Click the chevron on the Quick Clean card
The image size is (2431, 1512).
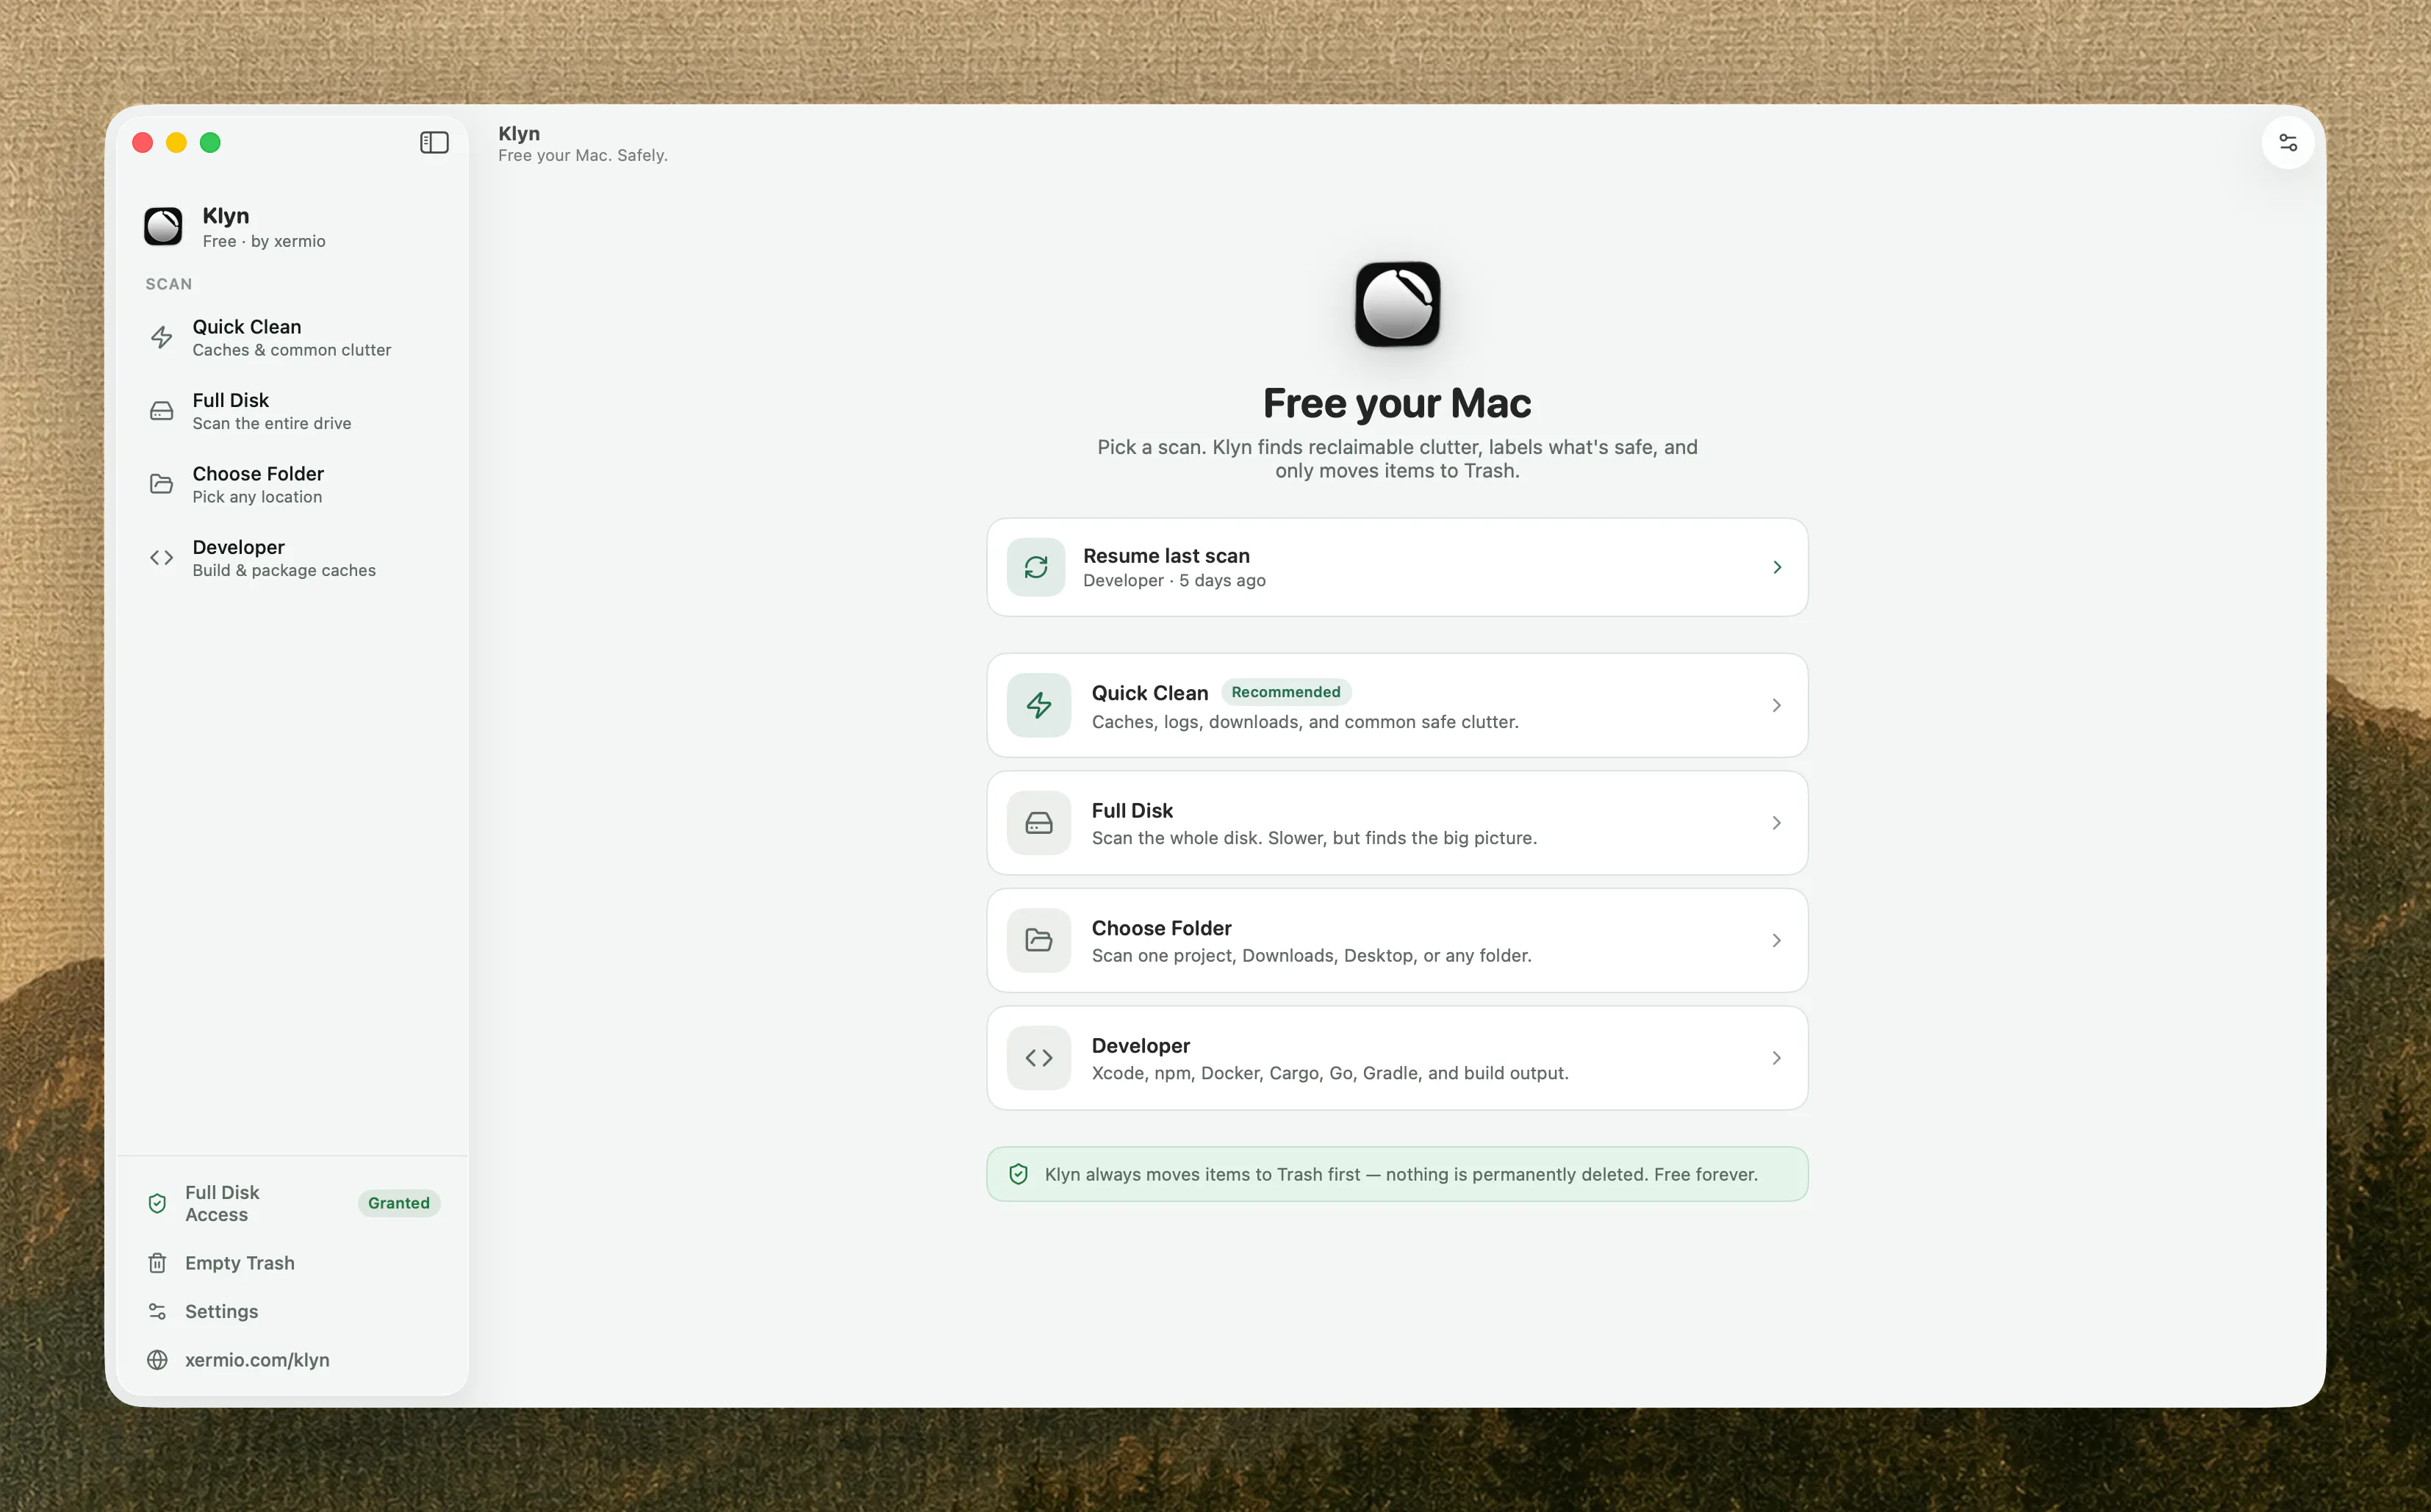(x=1777, y=705)
